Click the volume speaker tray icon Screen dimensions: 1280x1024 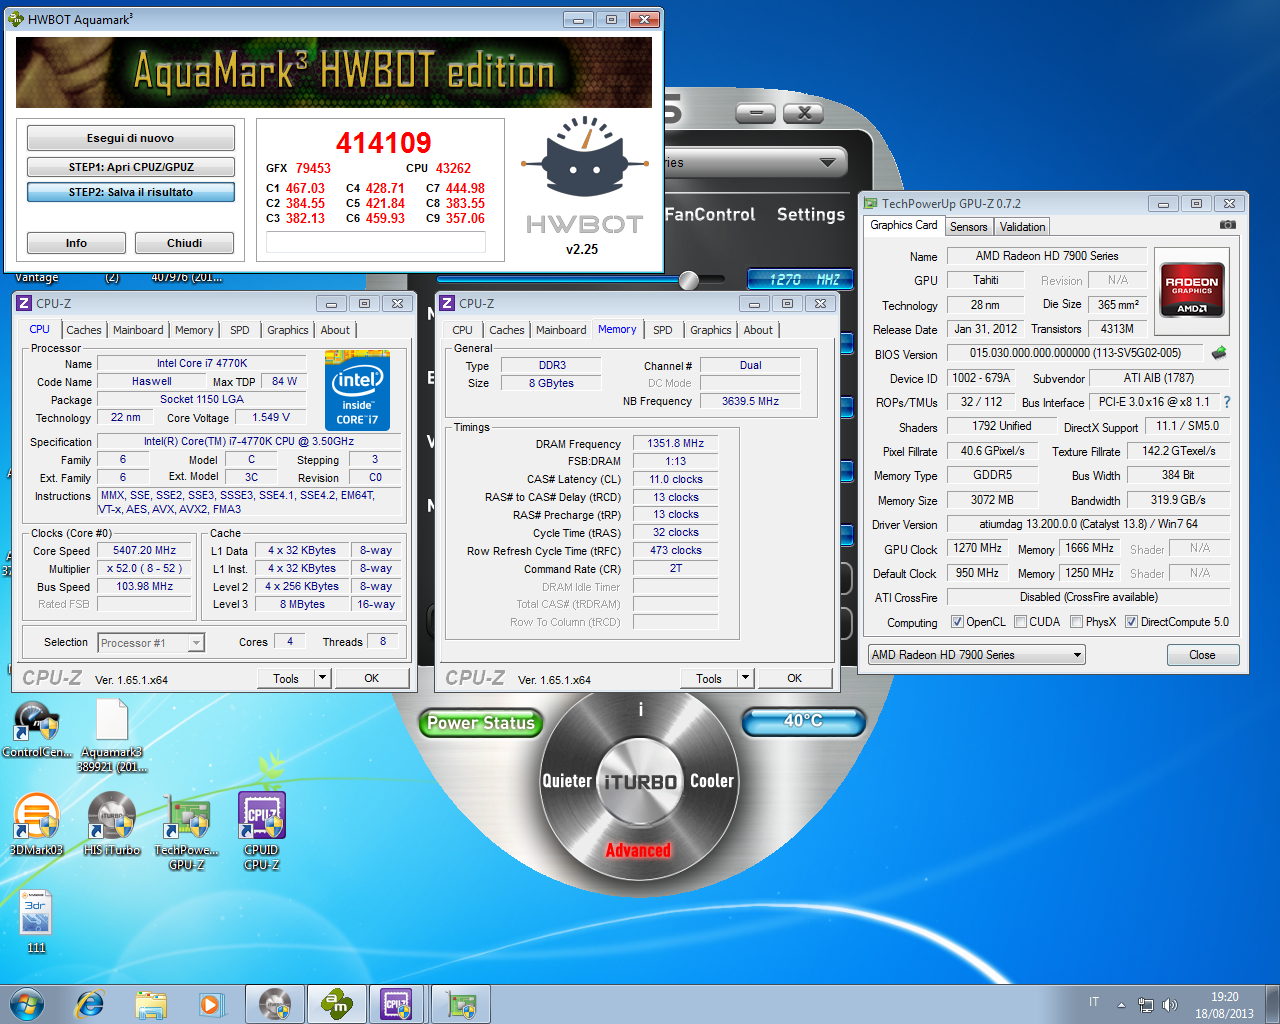tap(1171, 1005)
